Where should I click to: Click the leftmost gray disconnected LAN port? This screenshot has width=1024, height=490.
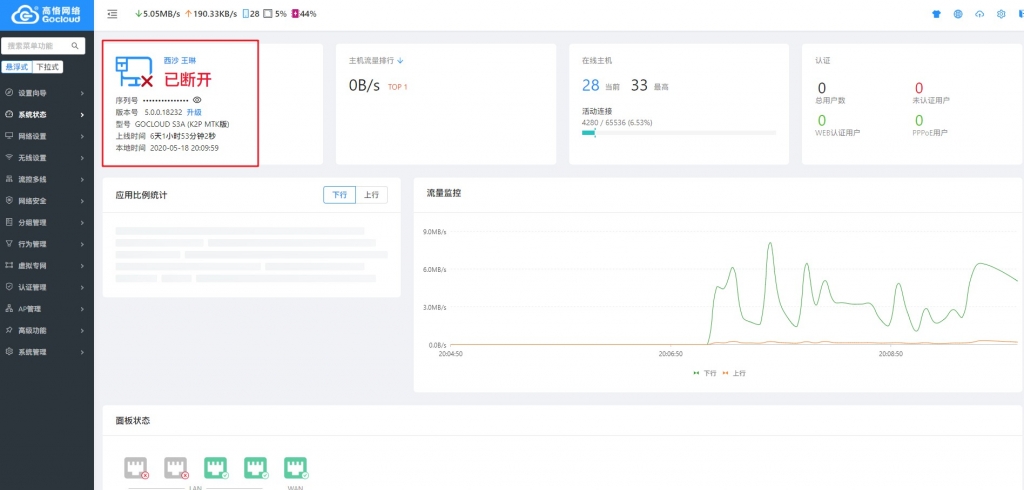click(x=136, y=468)
